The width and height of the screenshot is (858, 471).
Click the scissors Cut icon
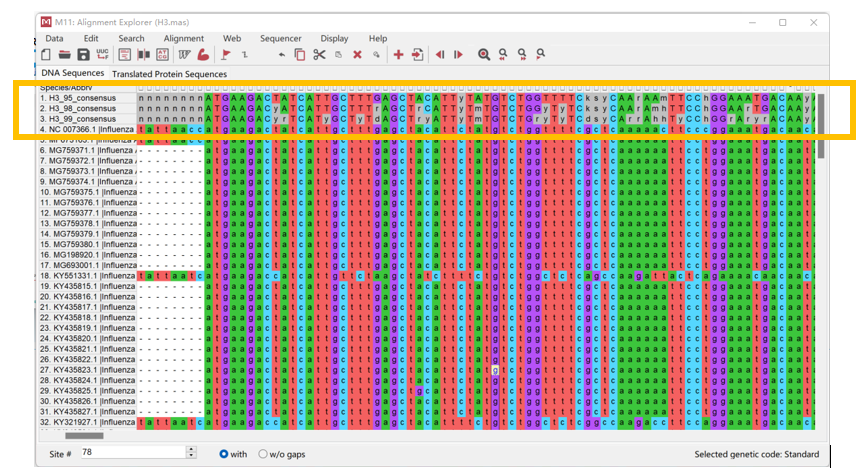tap(319, 54)
